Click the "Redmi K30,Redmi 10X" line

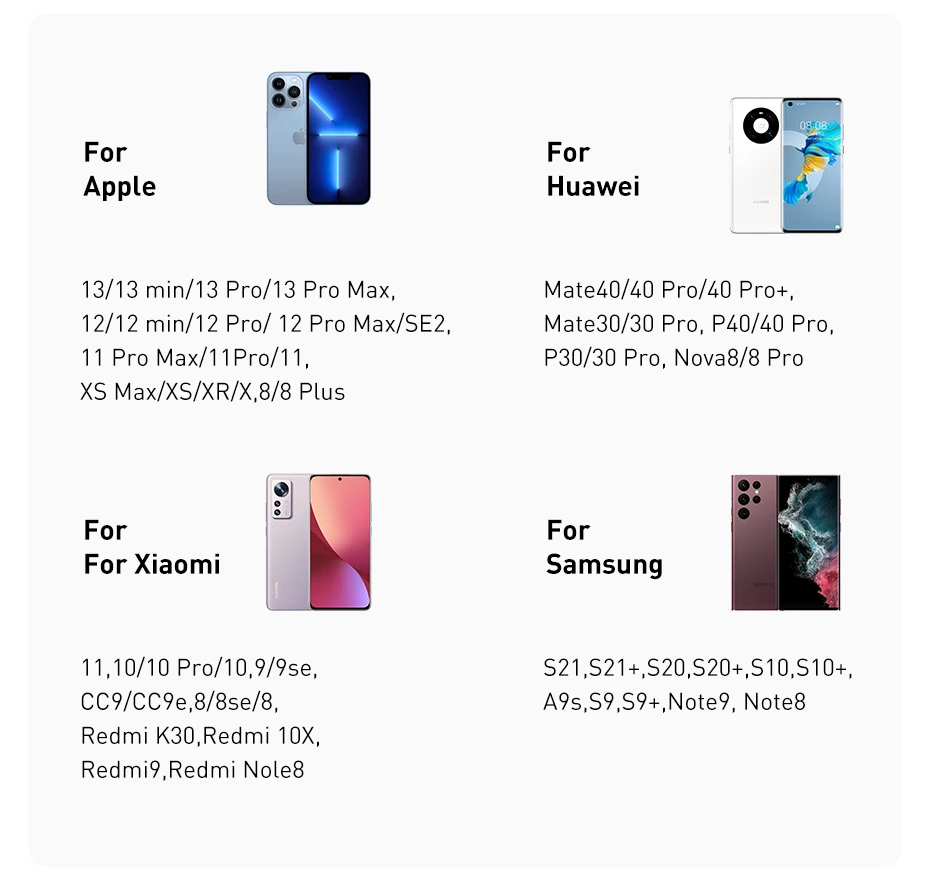[x=200, y=736]
